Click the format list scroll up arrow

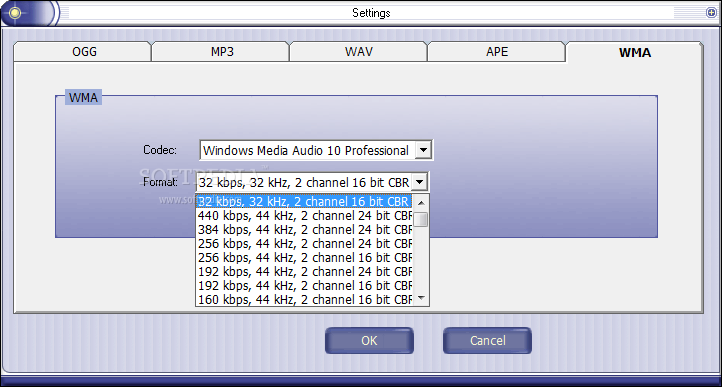pos(420,202)
